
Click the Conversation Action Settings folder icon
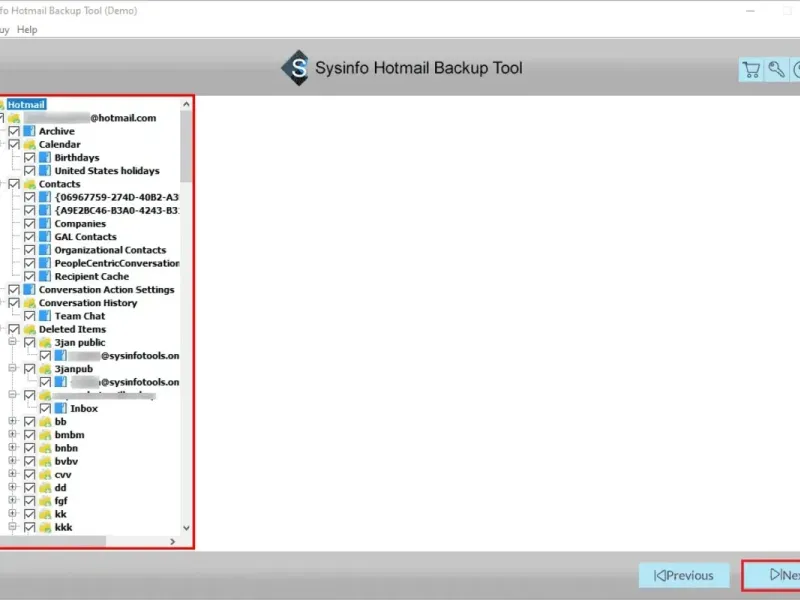tap(29, 290)
